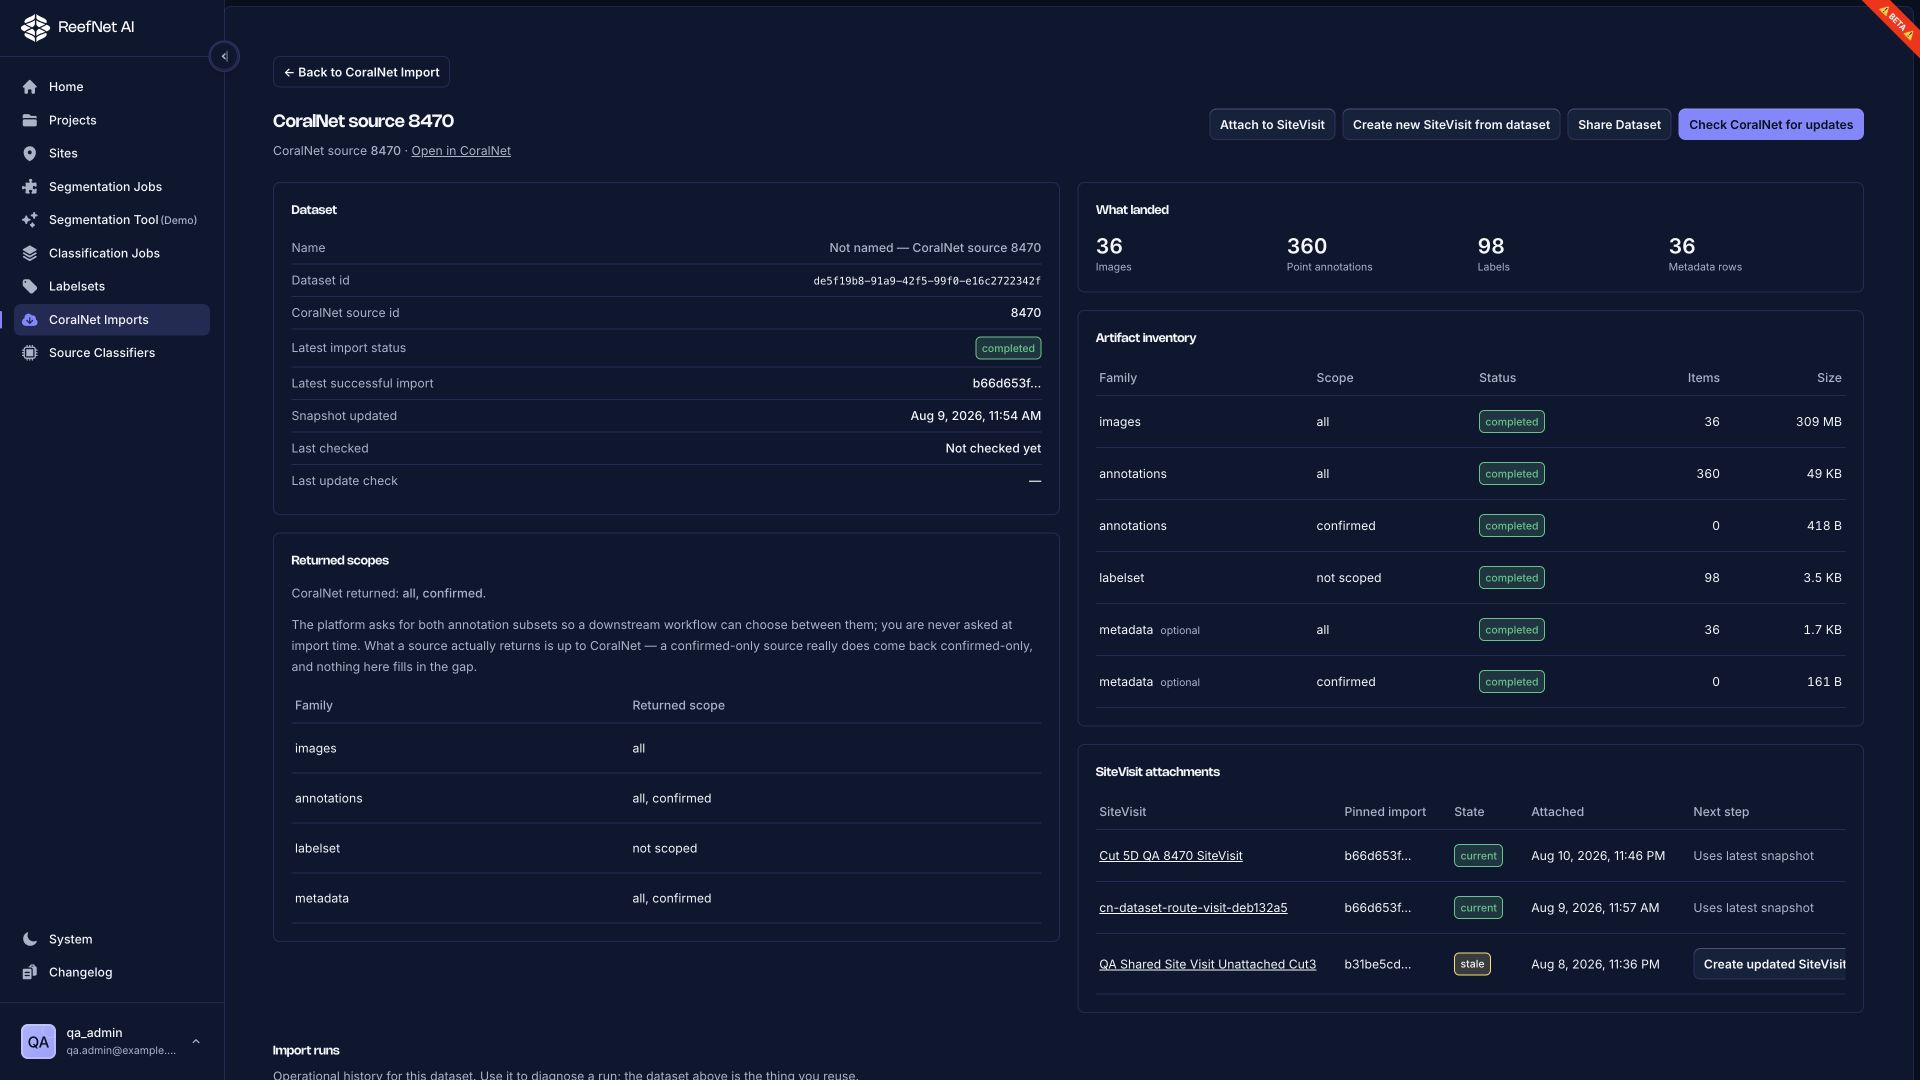This screenshot has width=1920, height=1080.
Task: Open Classification Jobs in the sidebar
Action: [x=112, y=253]
